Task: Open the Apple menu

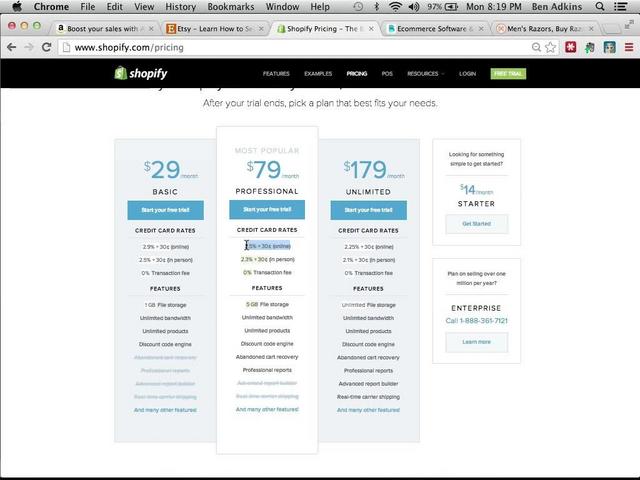Action: 17,7
